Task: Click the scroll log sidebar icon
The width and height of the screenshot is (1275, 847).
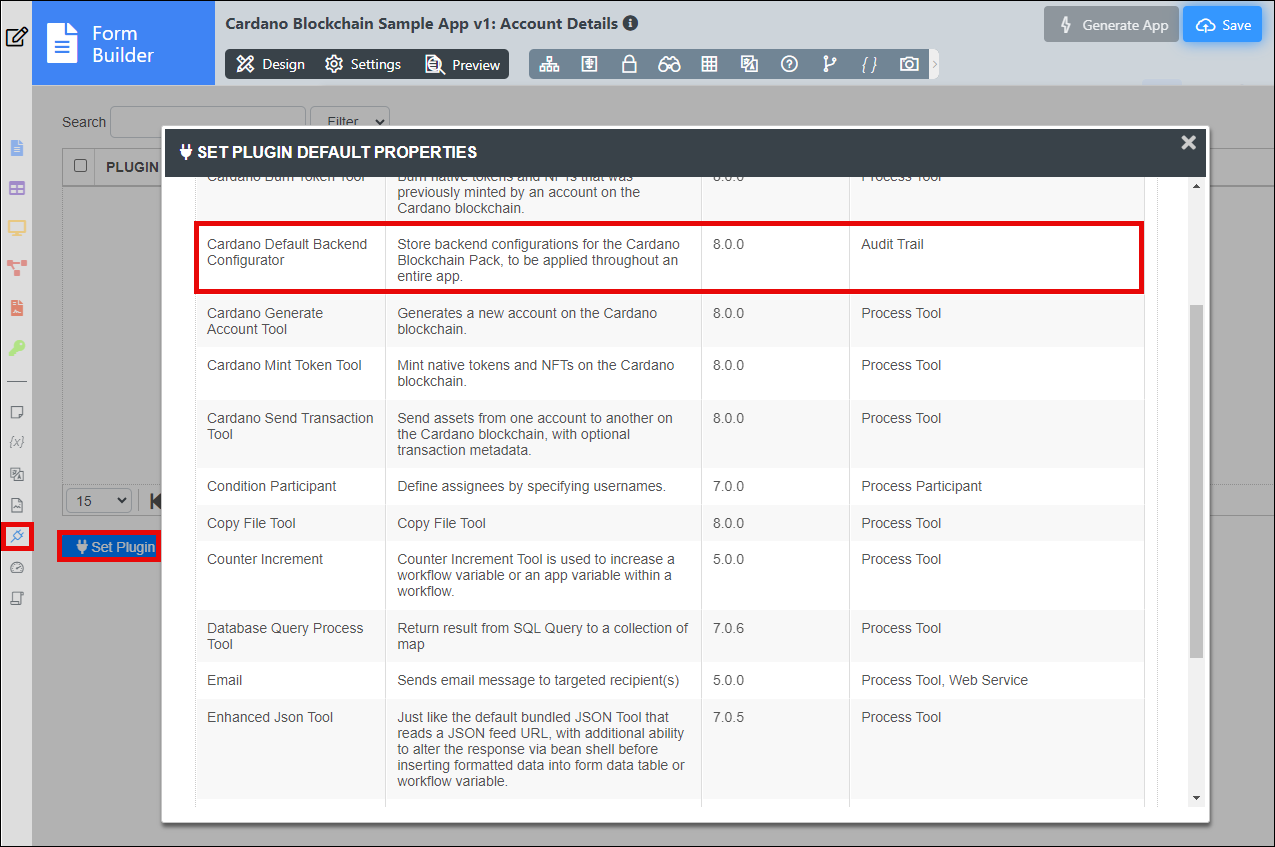Action: pos(16,599)
